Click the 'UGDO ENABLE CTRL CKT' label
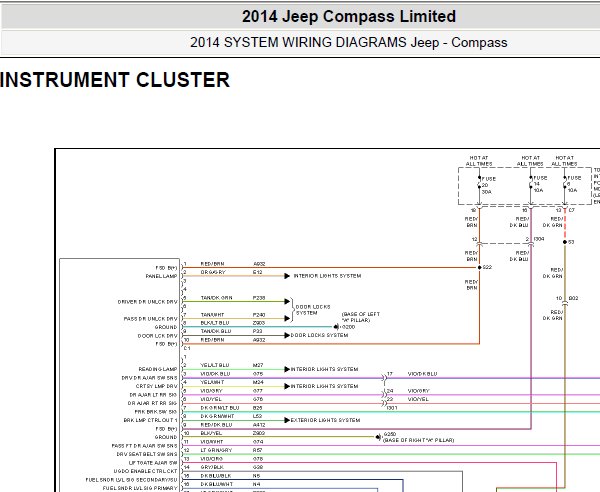The width and height of the screenshot is (600, 492). [x=145, y=471]
